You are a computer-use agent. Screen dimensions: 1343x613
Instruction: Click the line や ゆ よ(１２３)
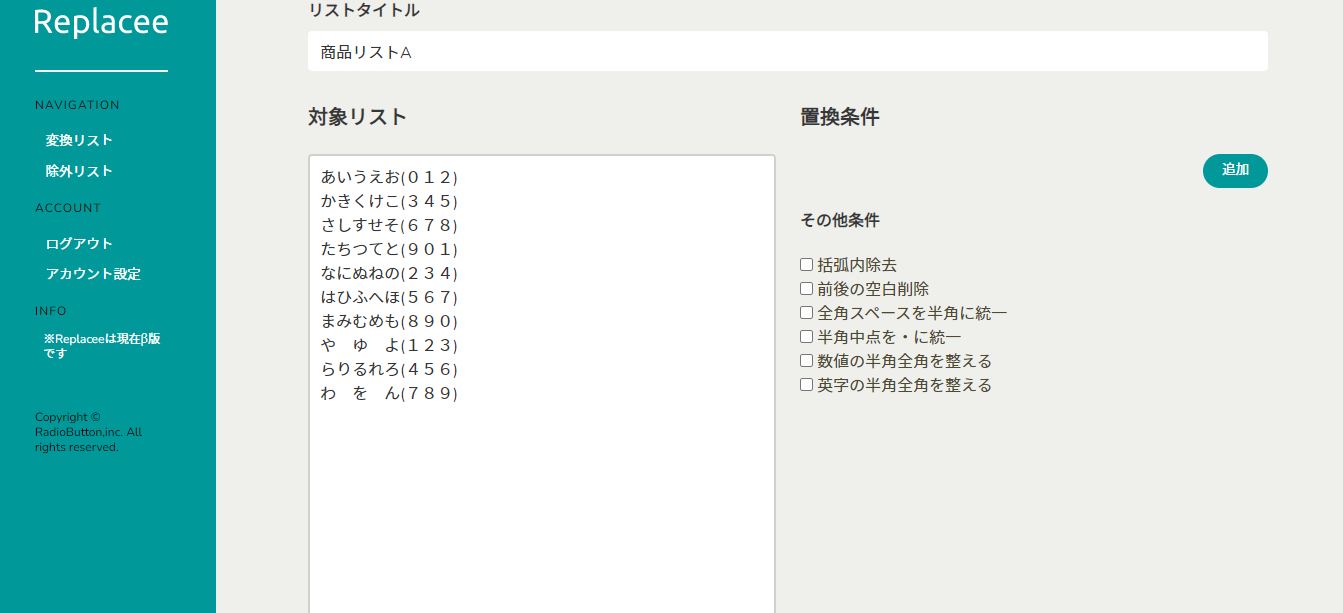point(389,346)
